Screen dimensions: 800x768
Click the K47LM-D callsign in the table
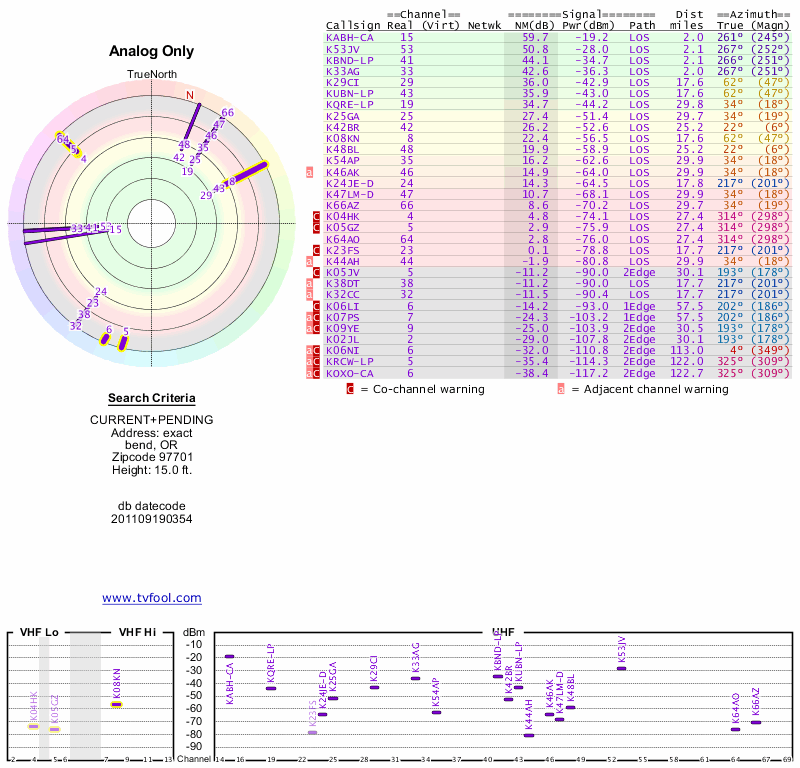pos(350,194)
